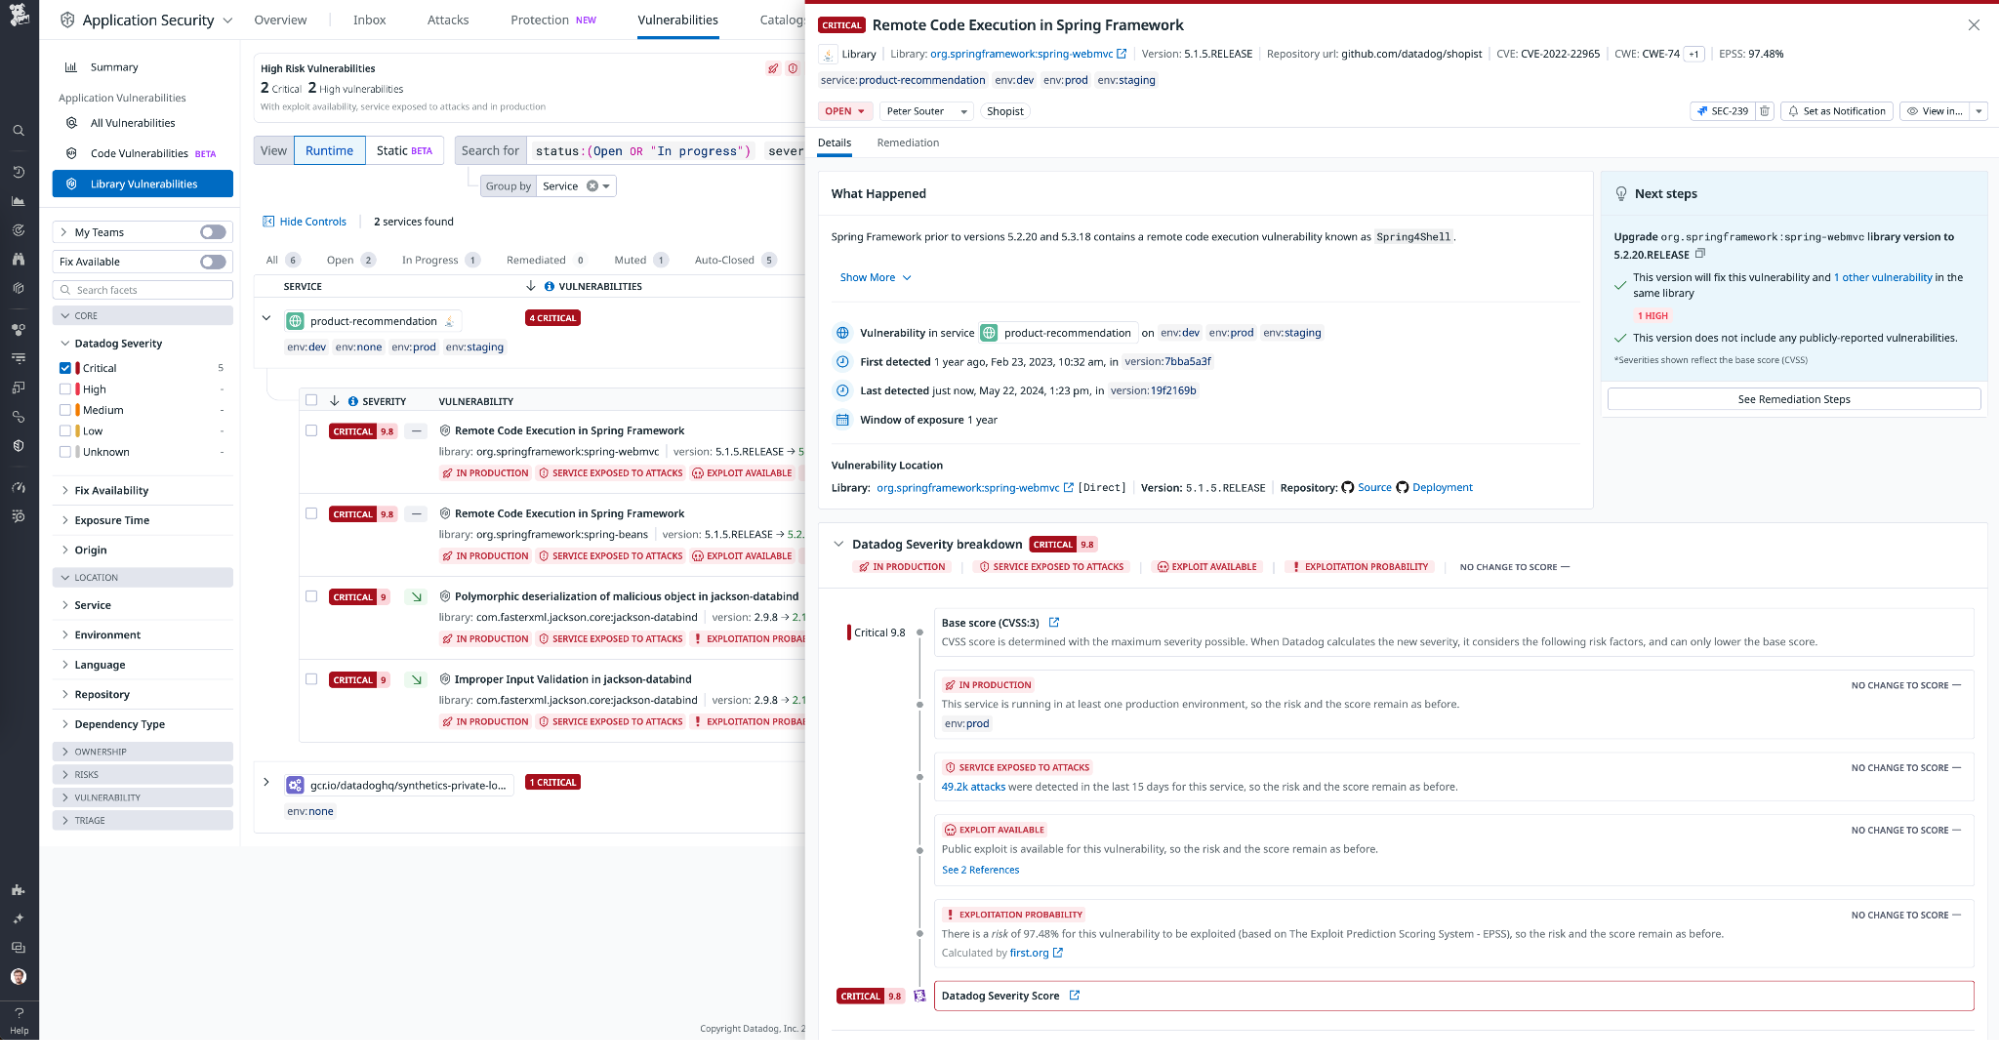Switch to the Remediation tab
1999x1041 pixels.
click(x=907, y=142)
